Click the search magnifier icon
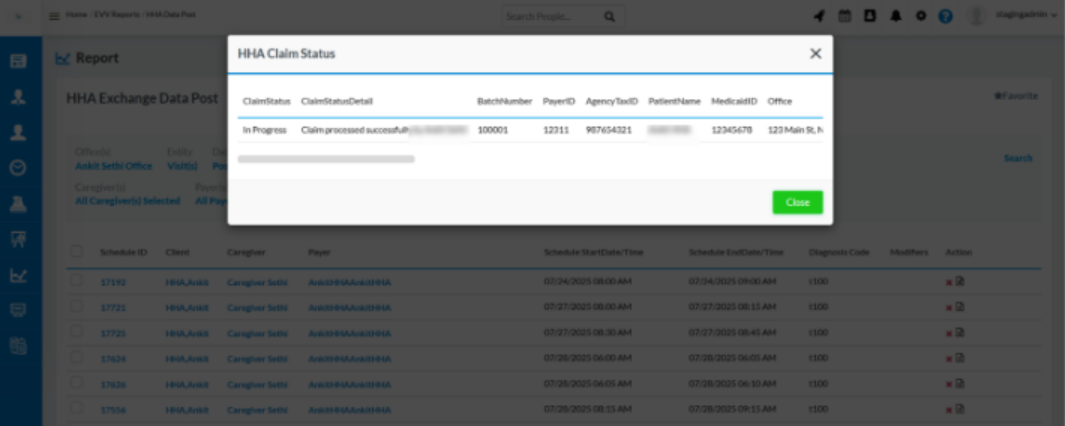The height and width of the screenshot is (426, 1065). [609, 16]
